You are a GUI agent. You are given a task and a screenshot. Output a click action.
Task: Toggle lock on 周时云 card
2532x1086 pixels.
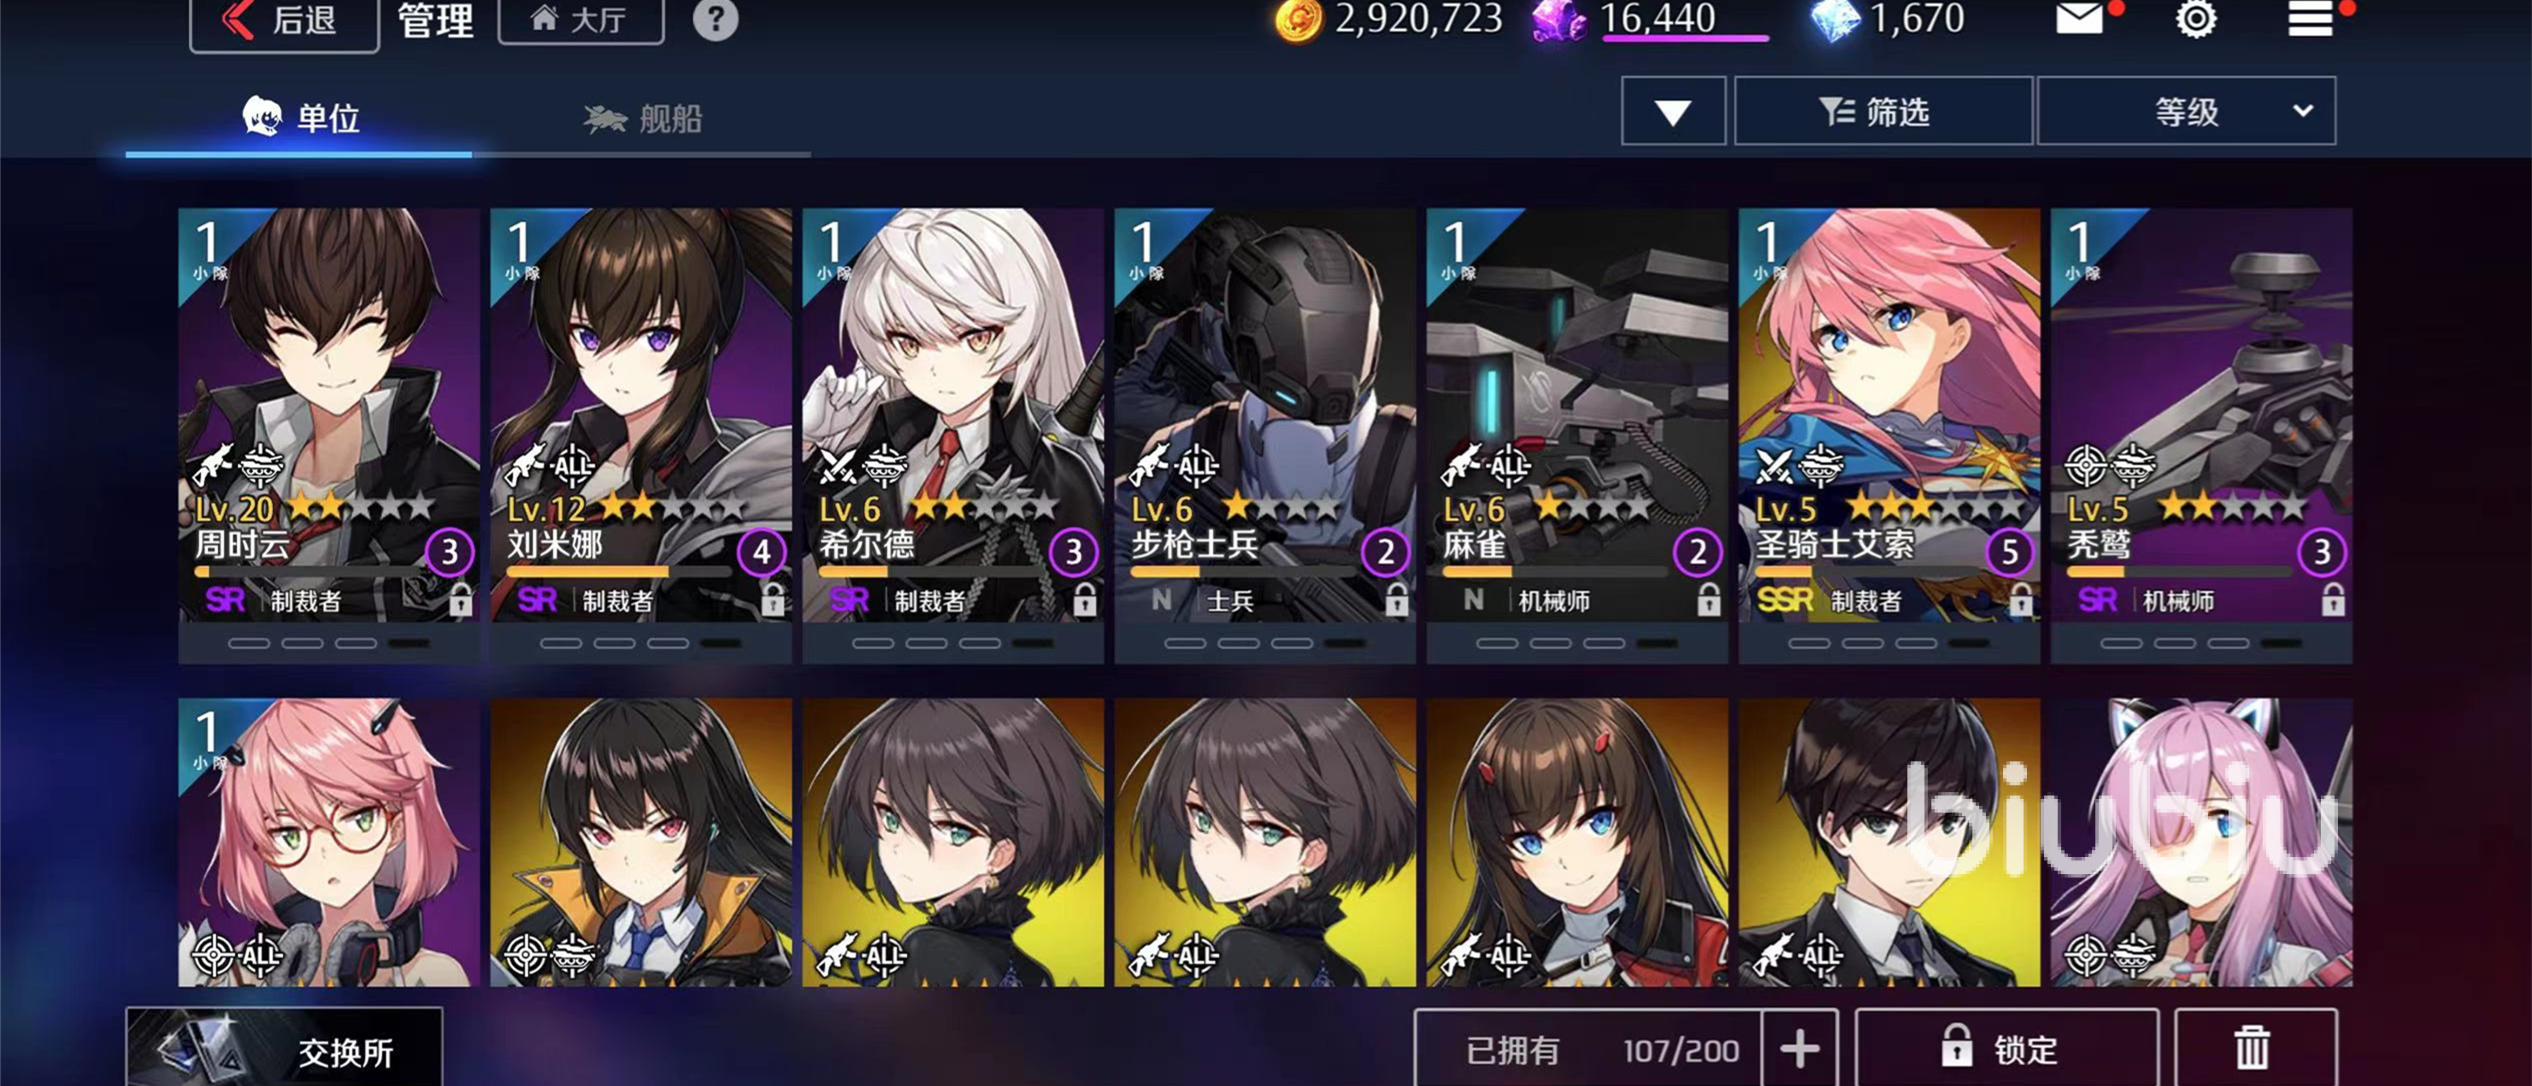click(x=460, y=599)
